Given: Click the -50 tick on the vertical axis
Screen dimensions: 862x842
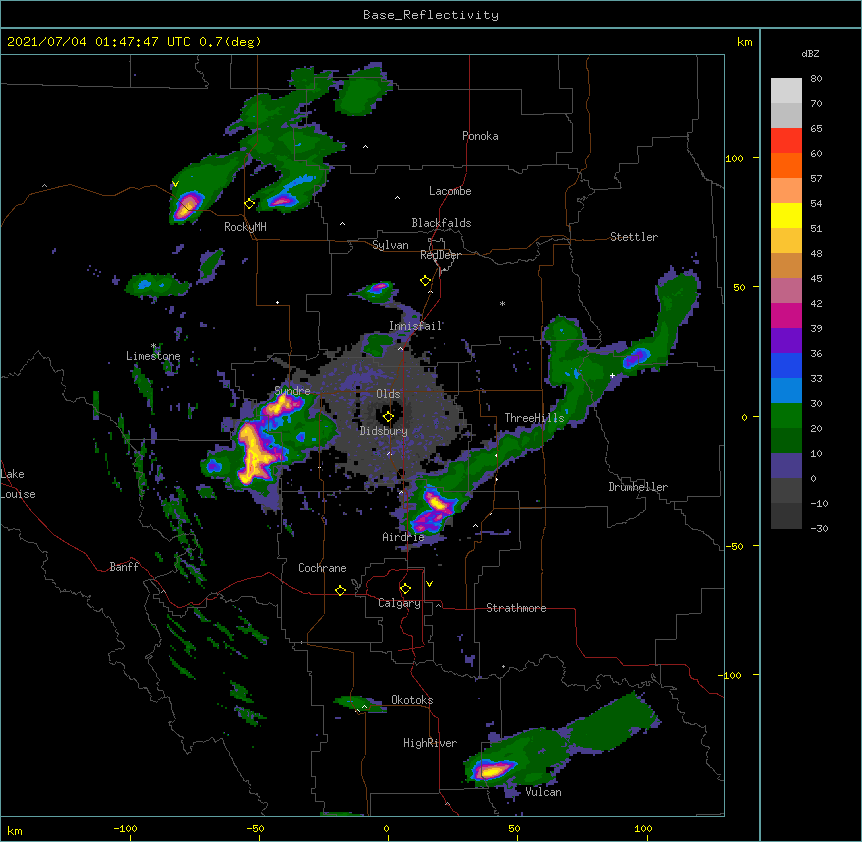Looking at the screenshot, I should (x=734, y=546).
